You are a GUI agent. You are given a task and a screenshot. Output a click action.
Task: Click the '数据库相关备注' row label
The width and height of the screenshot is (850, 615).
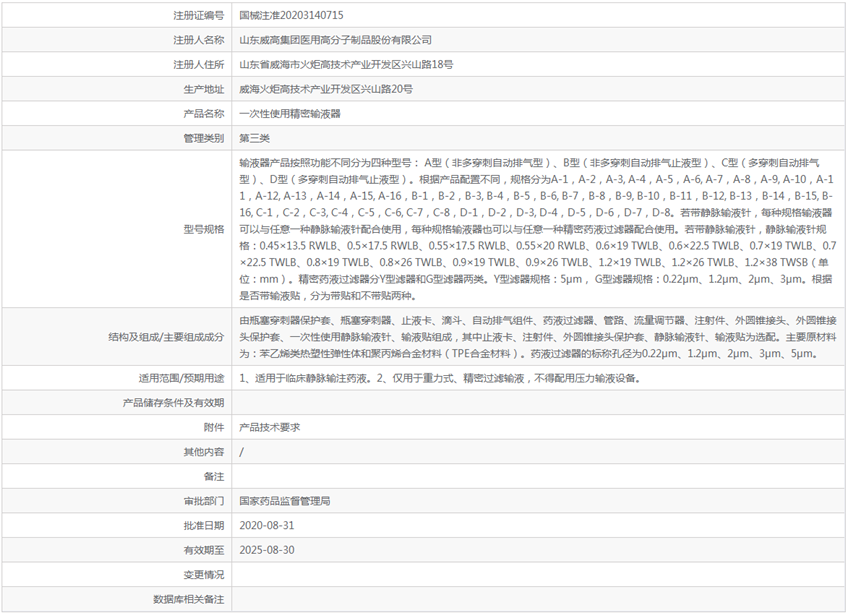pyautogui.click(x=189, y=600)
